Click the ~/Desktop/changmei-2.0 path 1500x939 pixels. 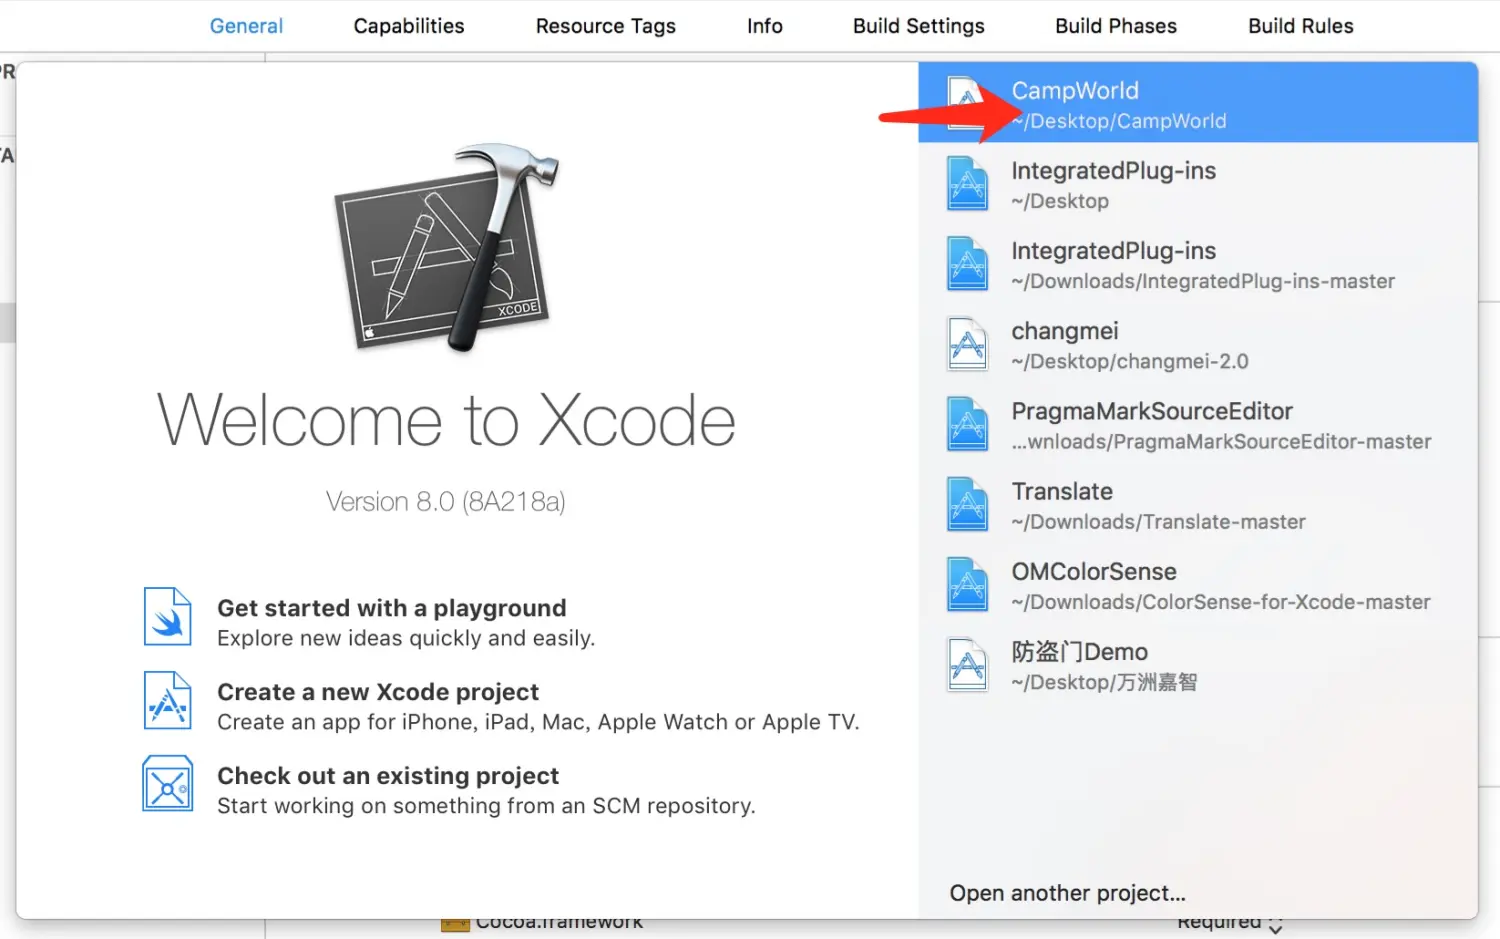(x=1130, y=361)
